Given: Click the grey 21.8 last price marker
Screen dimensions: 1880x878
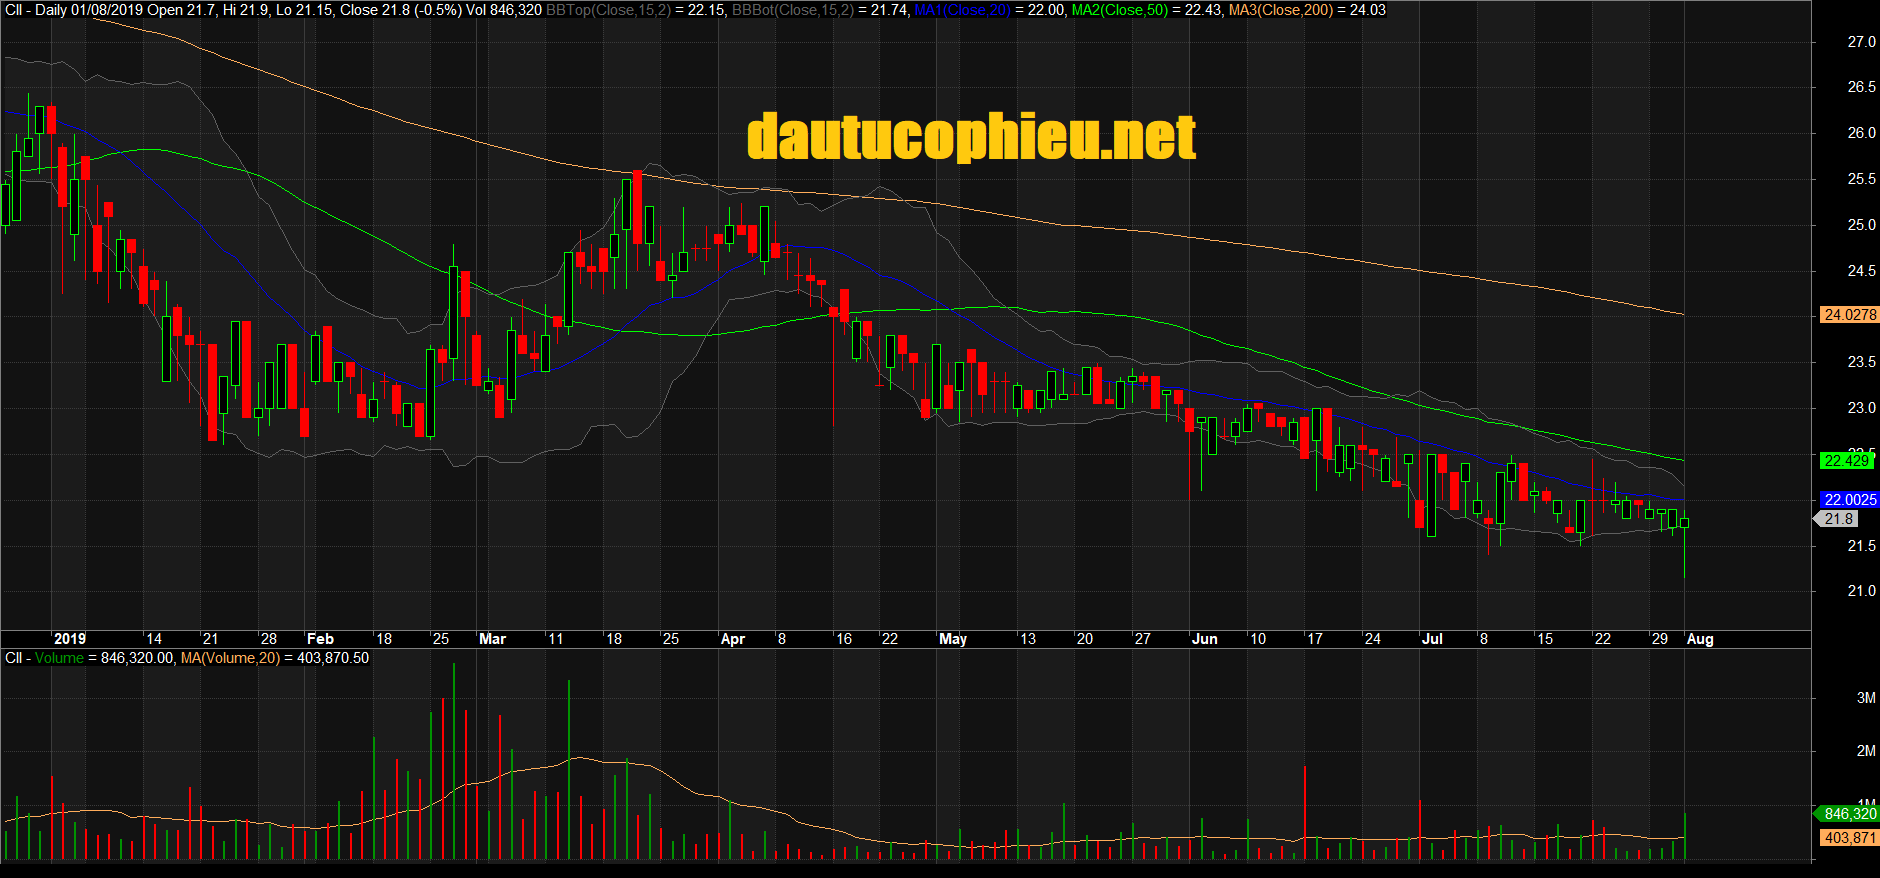Looking at the screenshot, I should pos(1837,519).
